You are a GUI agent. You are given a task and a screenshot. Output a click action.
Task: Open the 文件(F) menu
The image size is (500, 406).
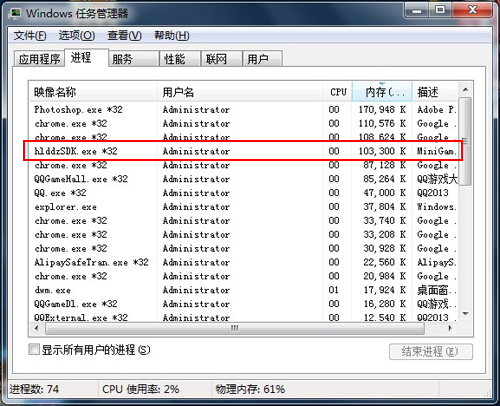tap(30, 35)
